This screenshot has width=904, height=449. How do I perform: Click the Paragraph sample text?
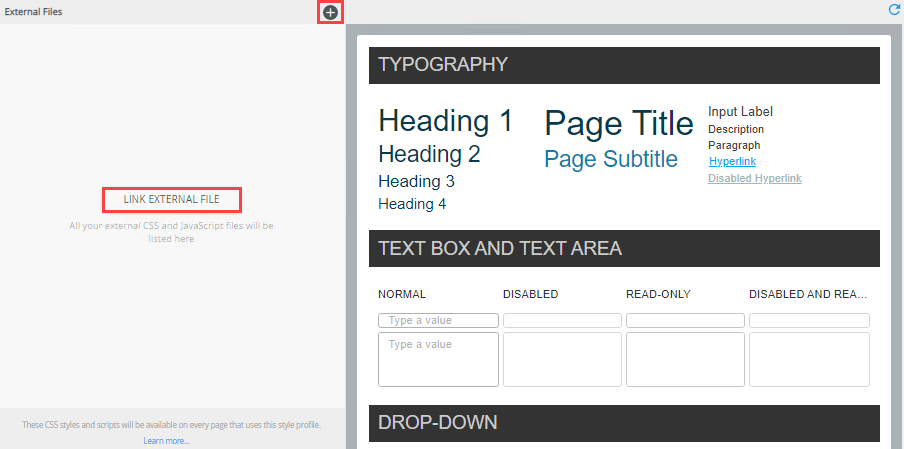tap(734, 145)
